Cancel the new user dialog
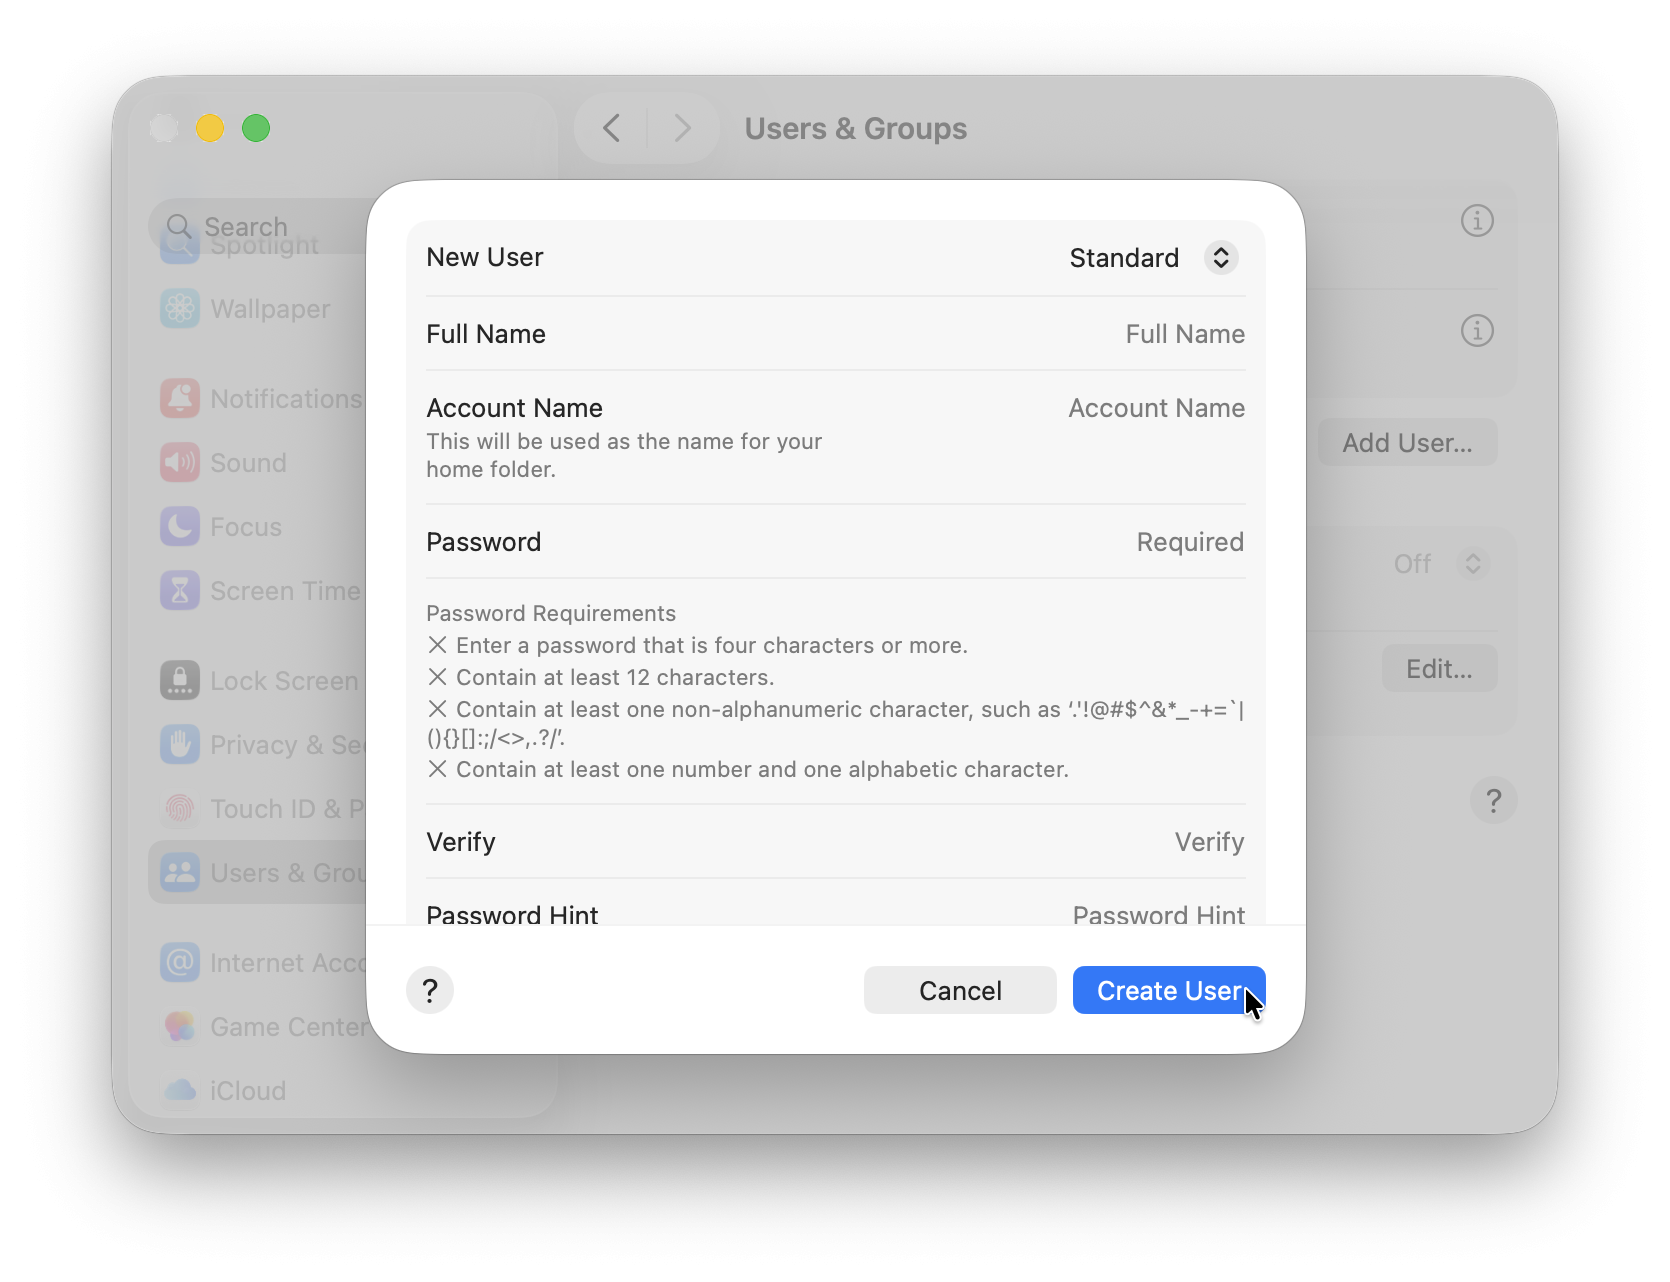The image size is (1670, 1282). pos(959,990)
